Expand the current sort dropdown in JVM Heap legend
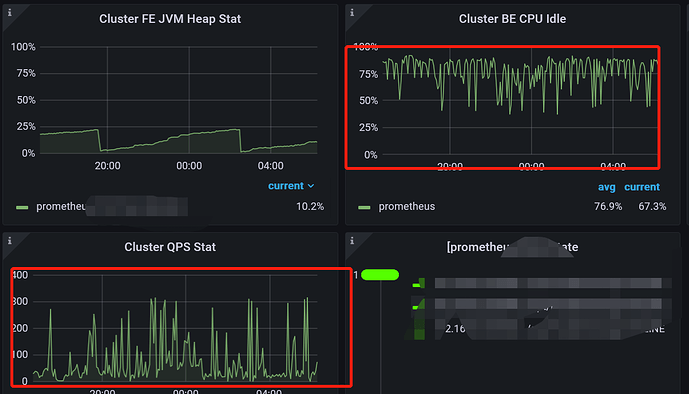This screenshot has width=689, height=394. coord(291,186)
